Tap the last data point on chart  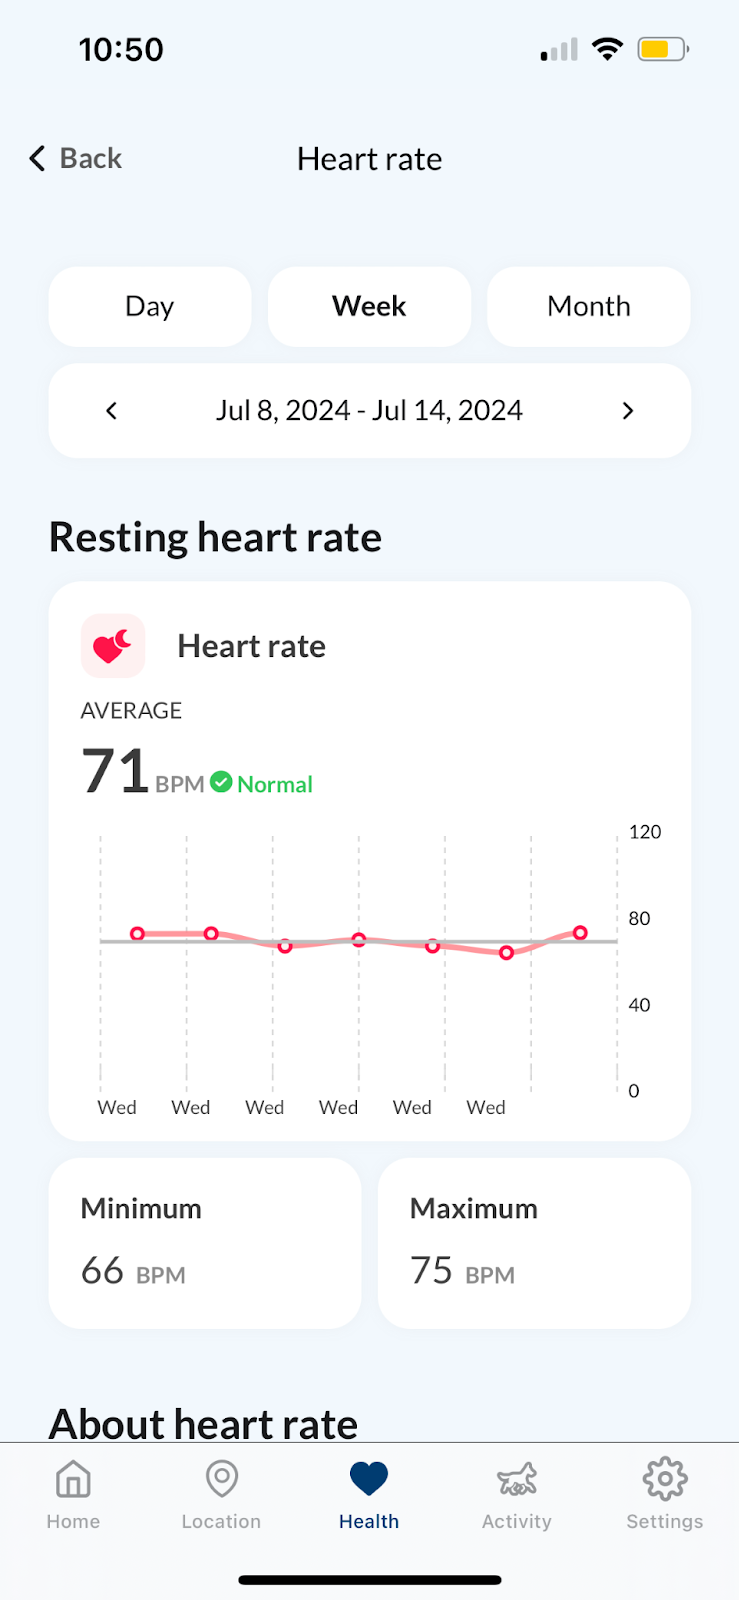click(x=580, y=933)
